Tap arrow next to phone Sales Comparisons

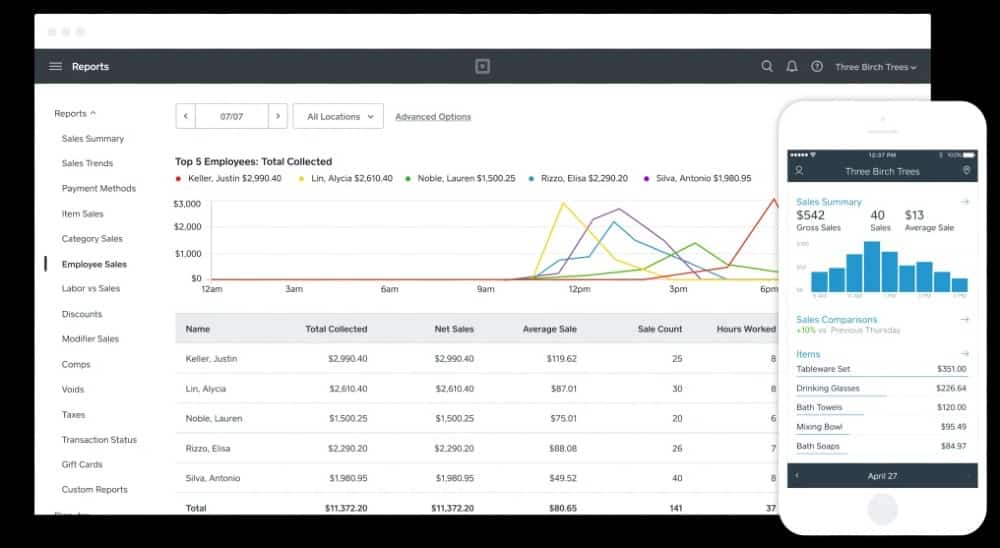pyautogui.click(x=965, y=319)
